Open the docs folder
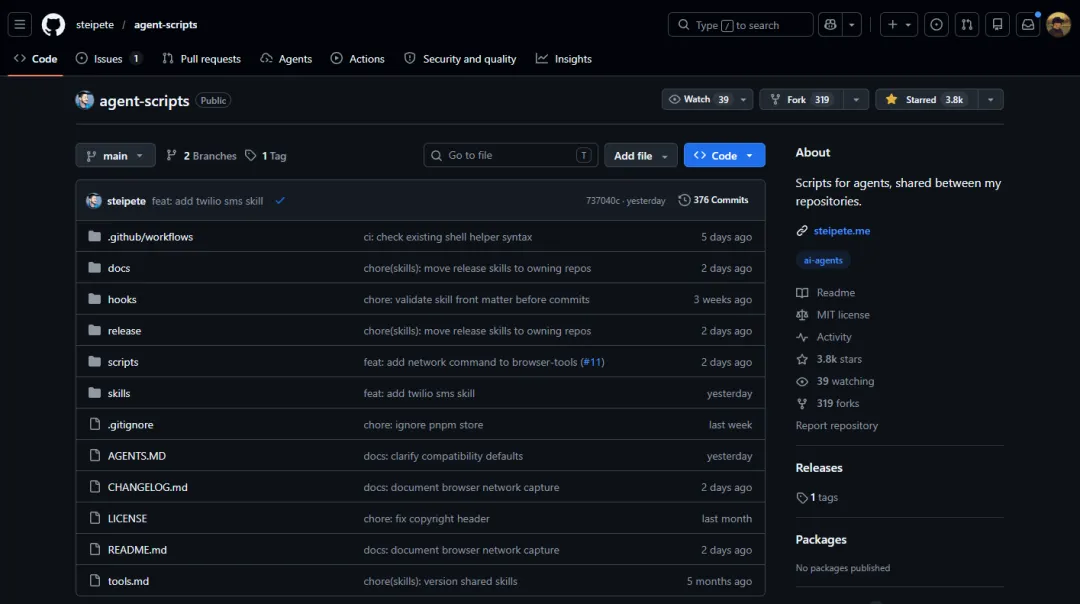 118,268
